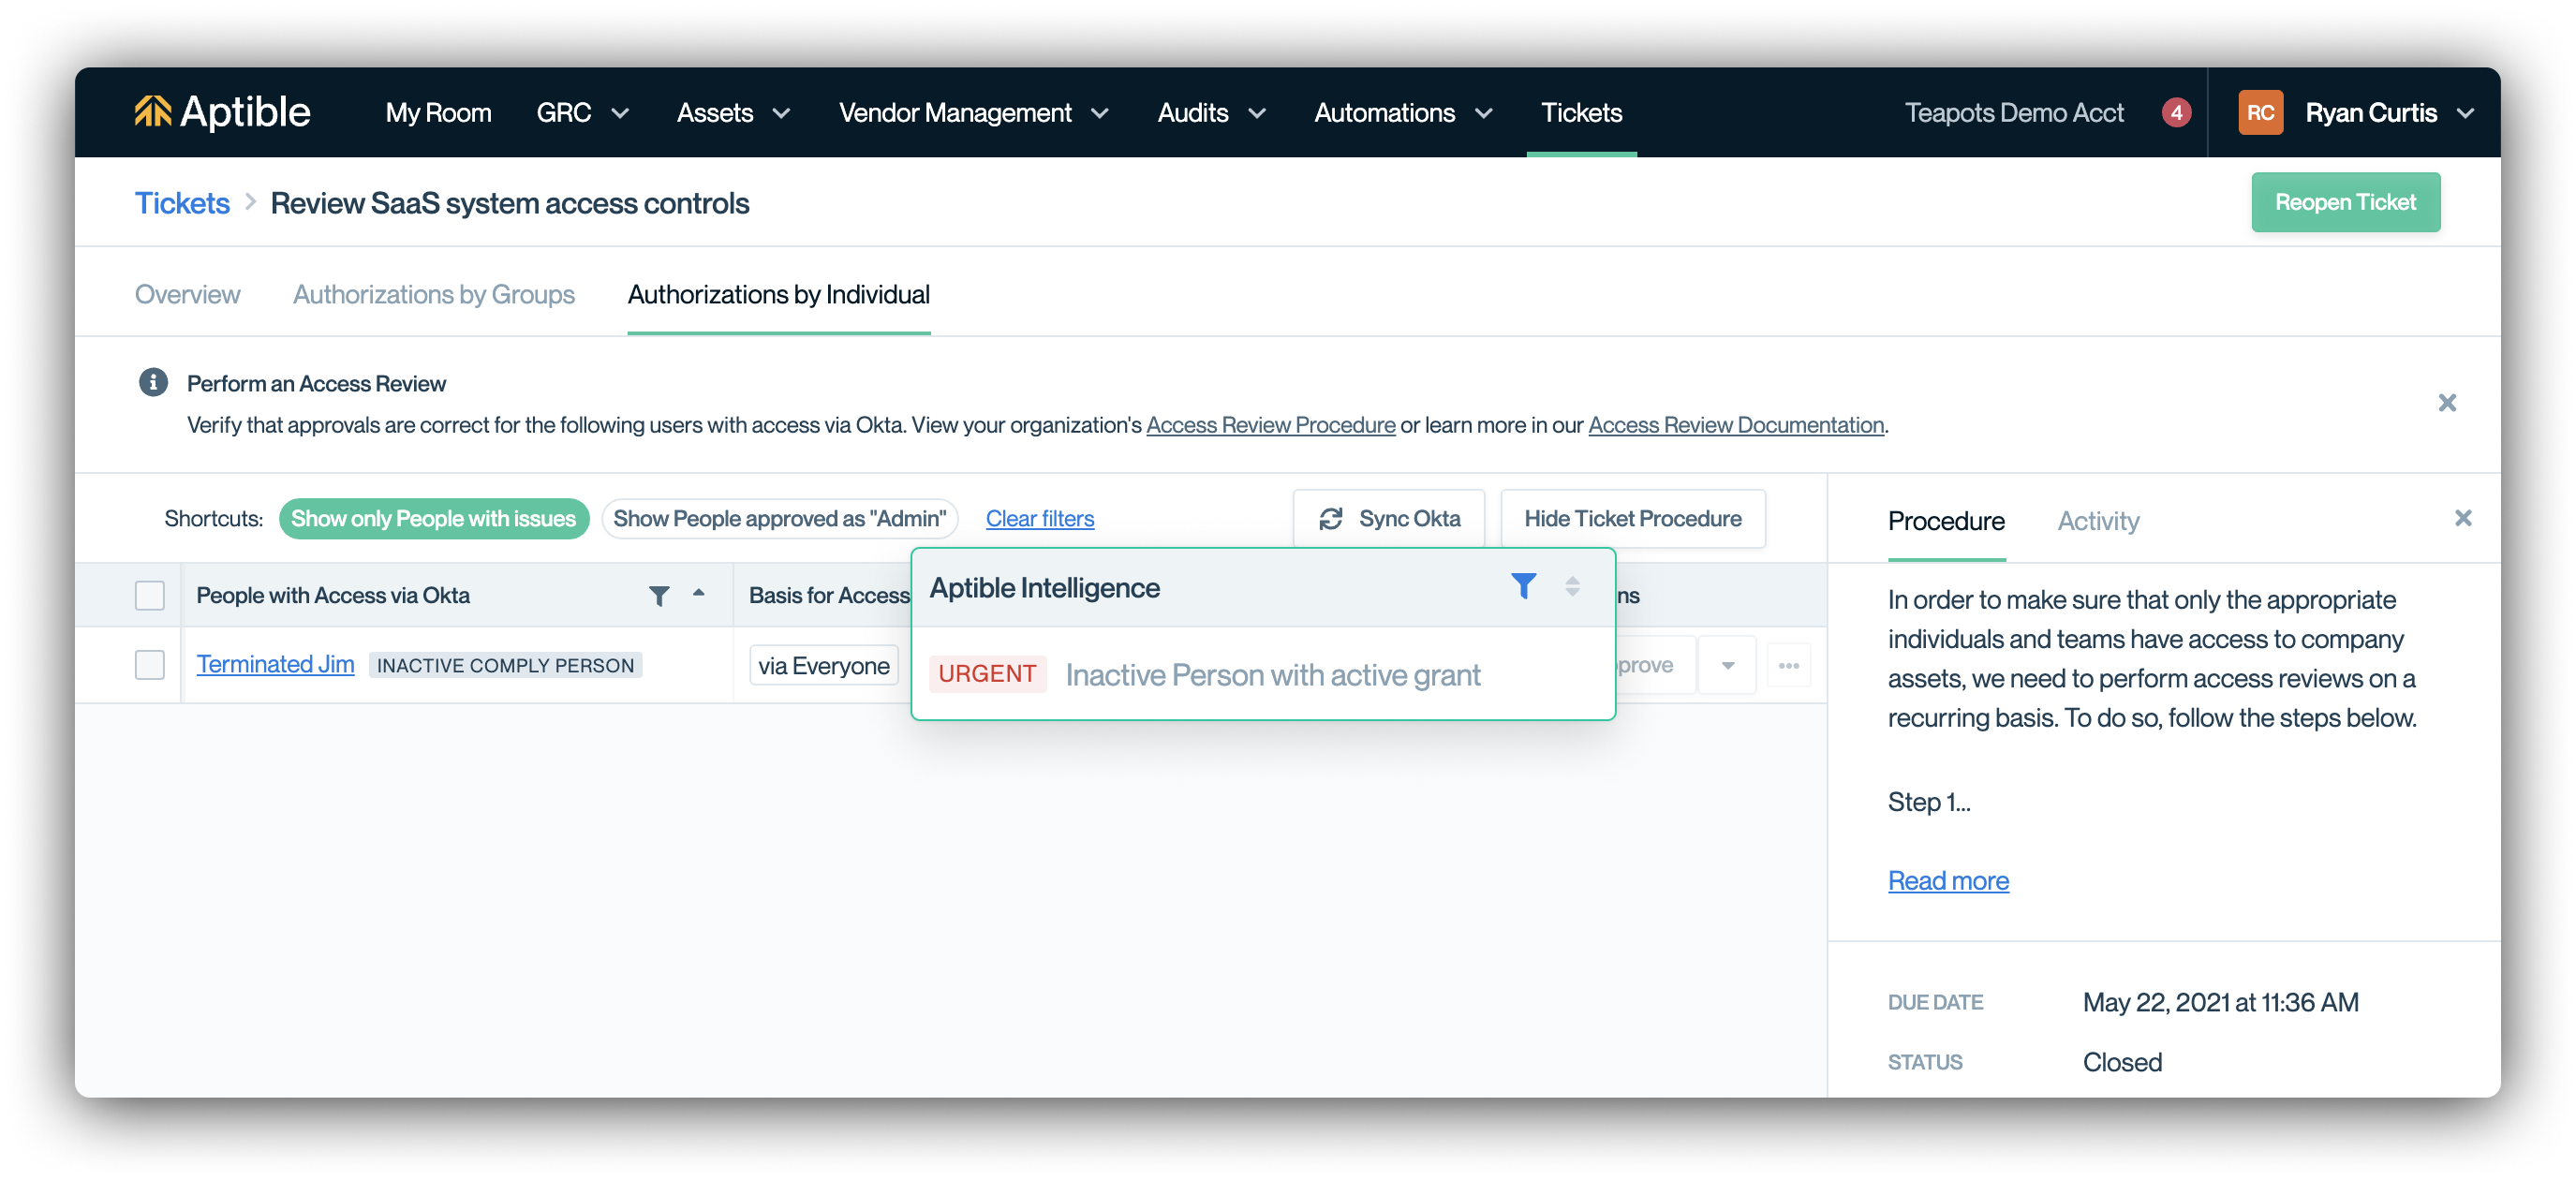Close the Procedure side panel
The width and height of the screenshot is (2576, 1180).
point(2462,518)
